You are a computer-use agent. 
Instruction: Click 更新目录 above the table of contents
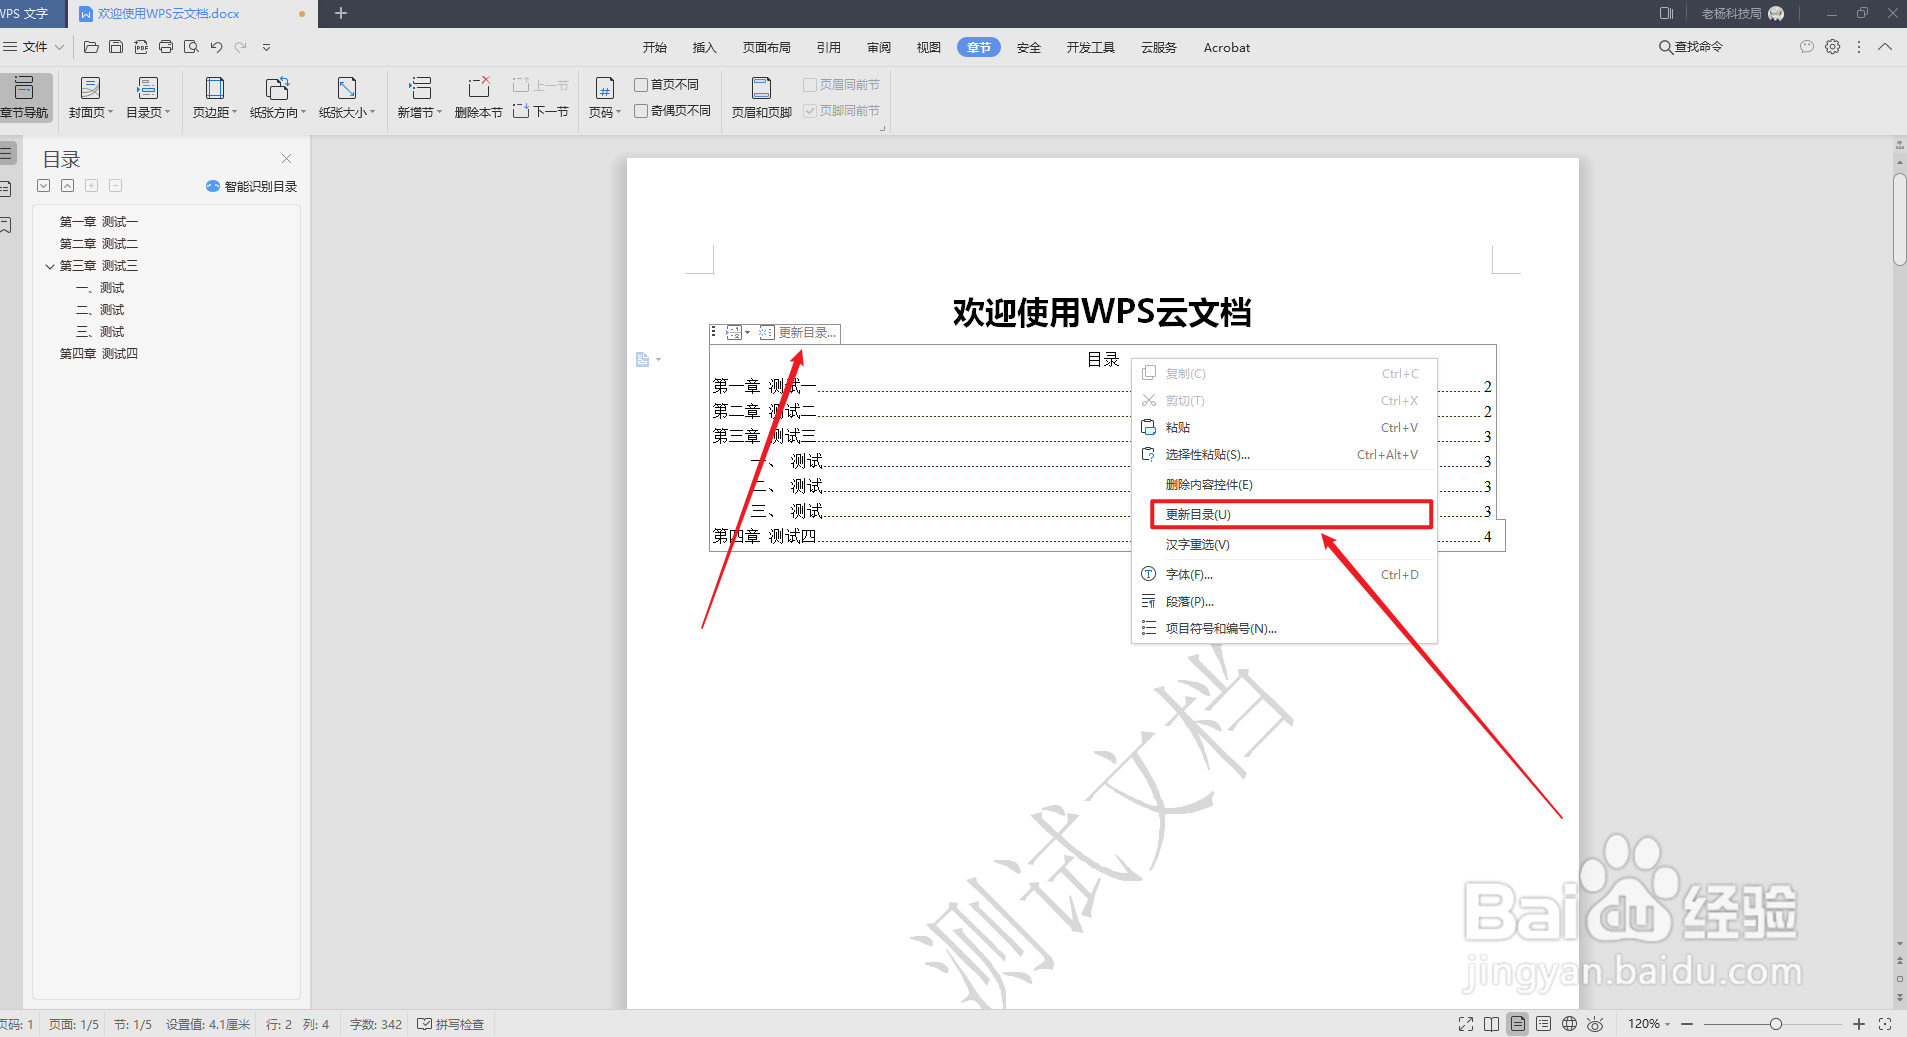(x=805, y=332)
